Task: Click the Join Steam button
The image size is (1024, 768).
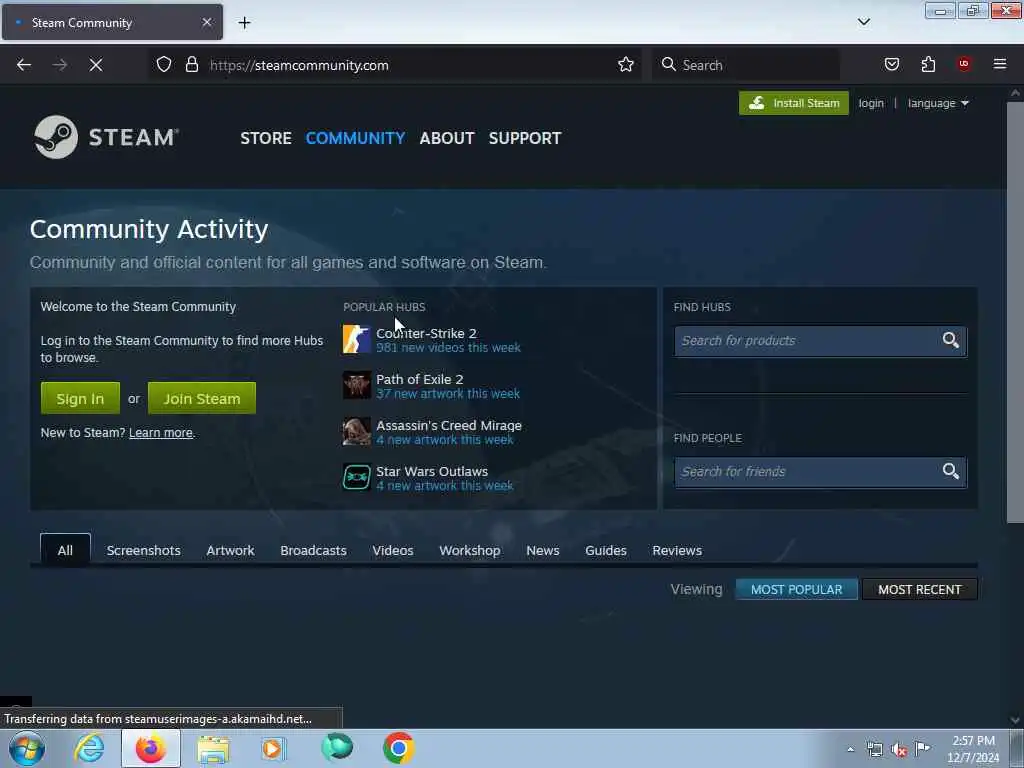Action: 202,398
